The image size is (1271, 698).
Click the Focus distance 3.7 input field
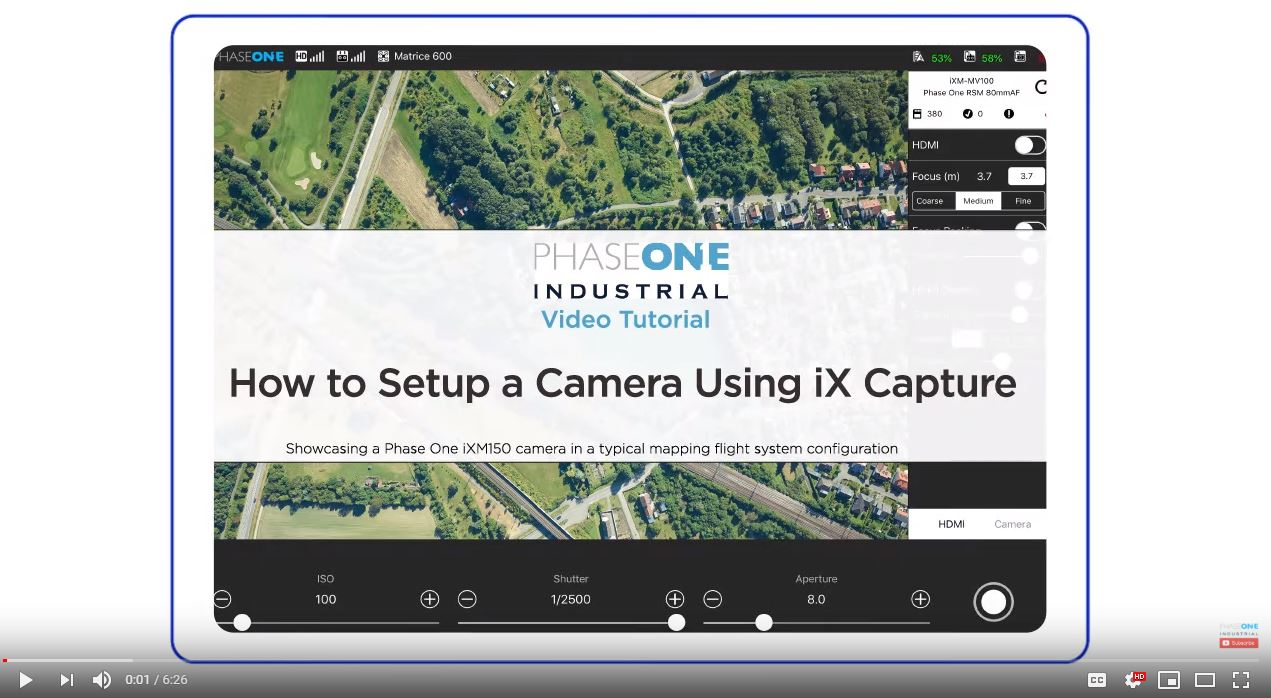coord(1026,175)
